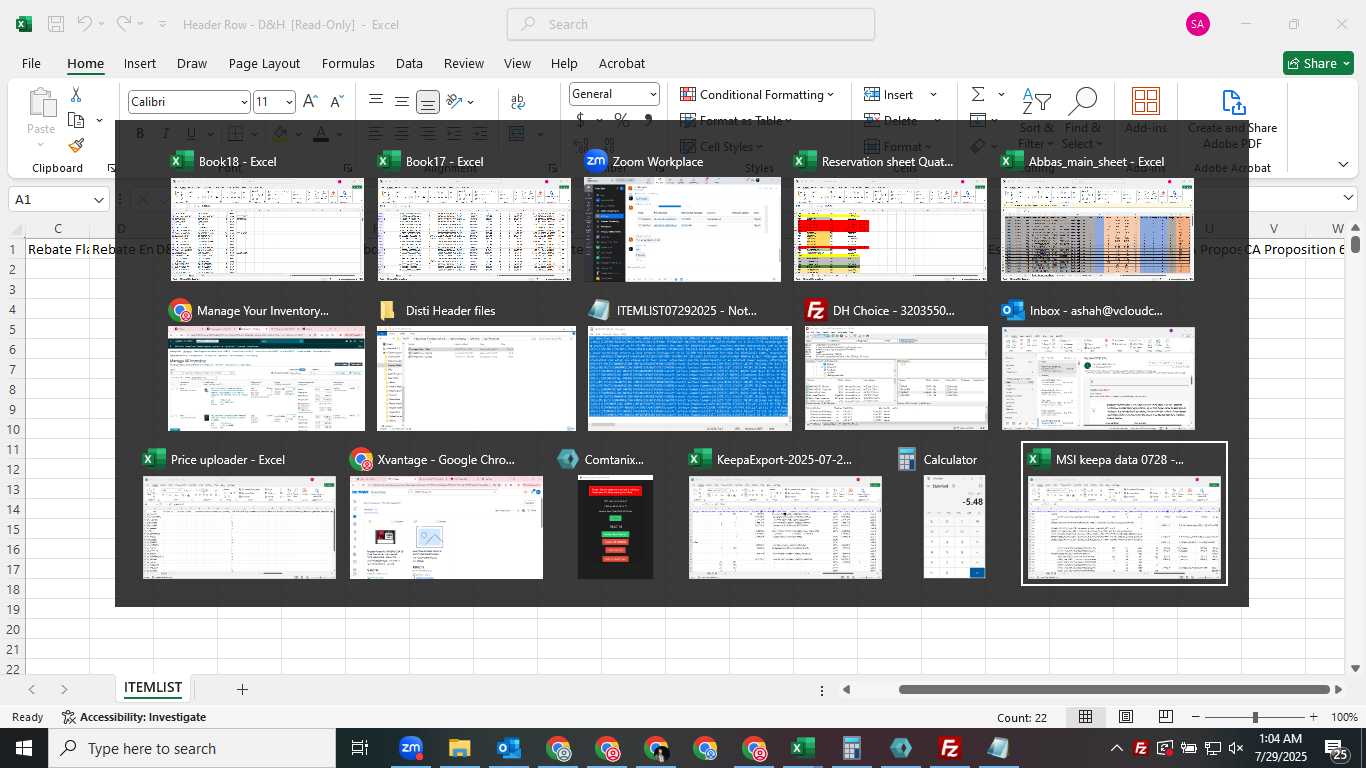Switch to Page Layout tab

pyautogui.click(x=264, y=63)
